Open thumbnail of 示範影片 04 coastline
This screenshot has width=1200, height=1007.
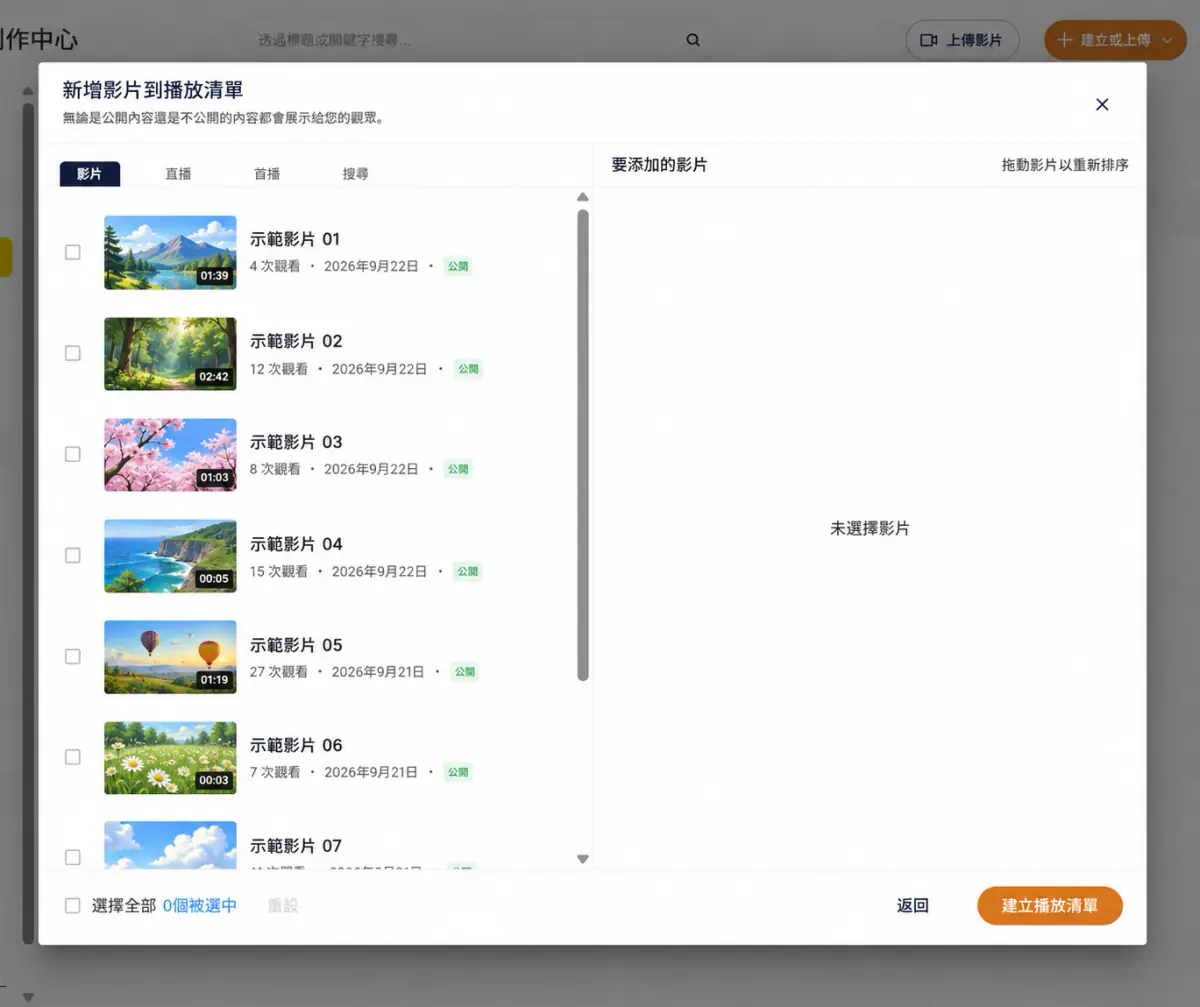pos(170,555)
